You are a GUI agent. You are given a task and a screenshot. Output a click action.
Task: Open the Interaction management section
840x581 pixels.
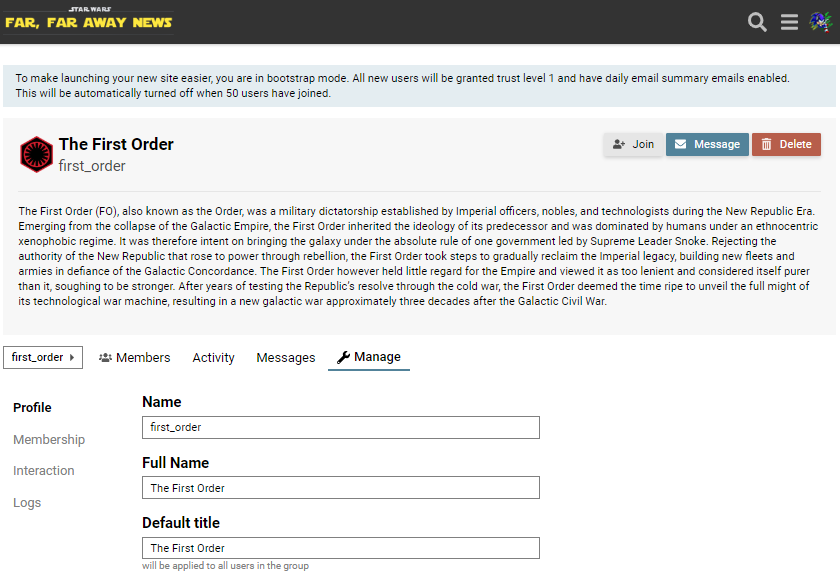coord(43,471)
